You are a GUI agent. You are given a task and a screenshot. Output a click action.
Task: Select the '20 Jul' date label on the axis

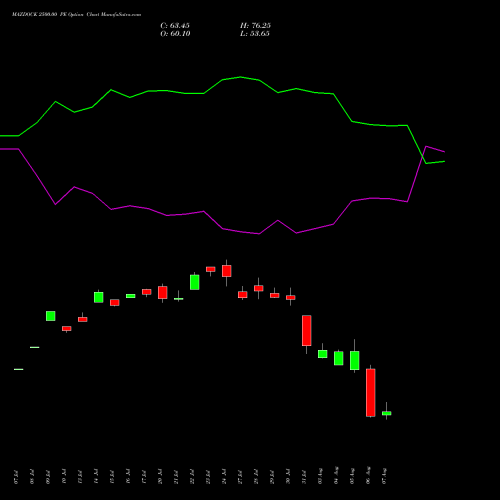tap(160, 477)
